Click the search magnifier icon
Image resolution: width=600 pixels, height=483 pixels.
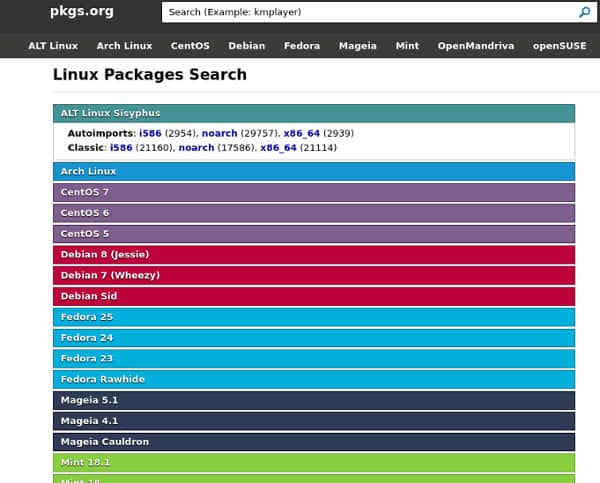pos(584,12)
